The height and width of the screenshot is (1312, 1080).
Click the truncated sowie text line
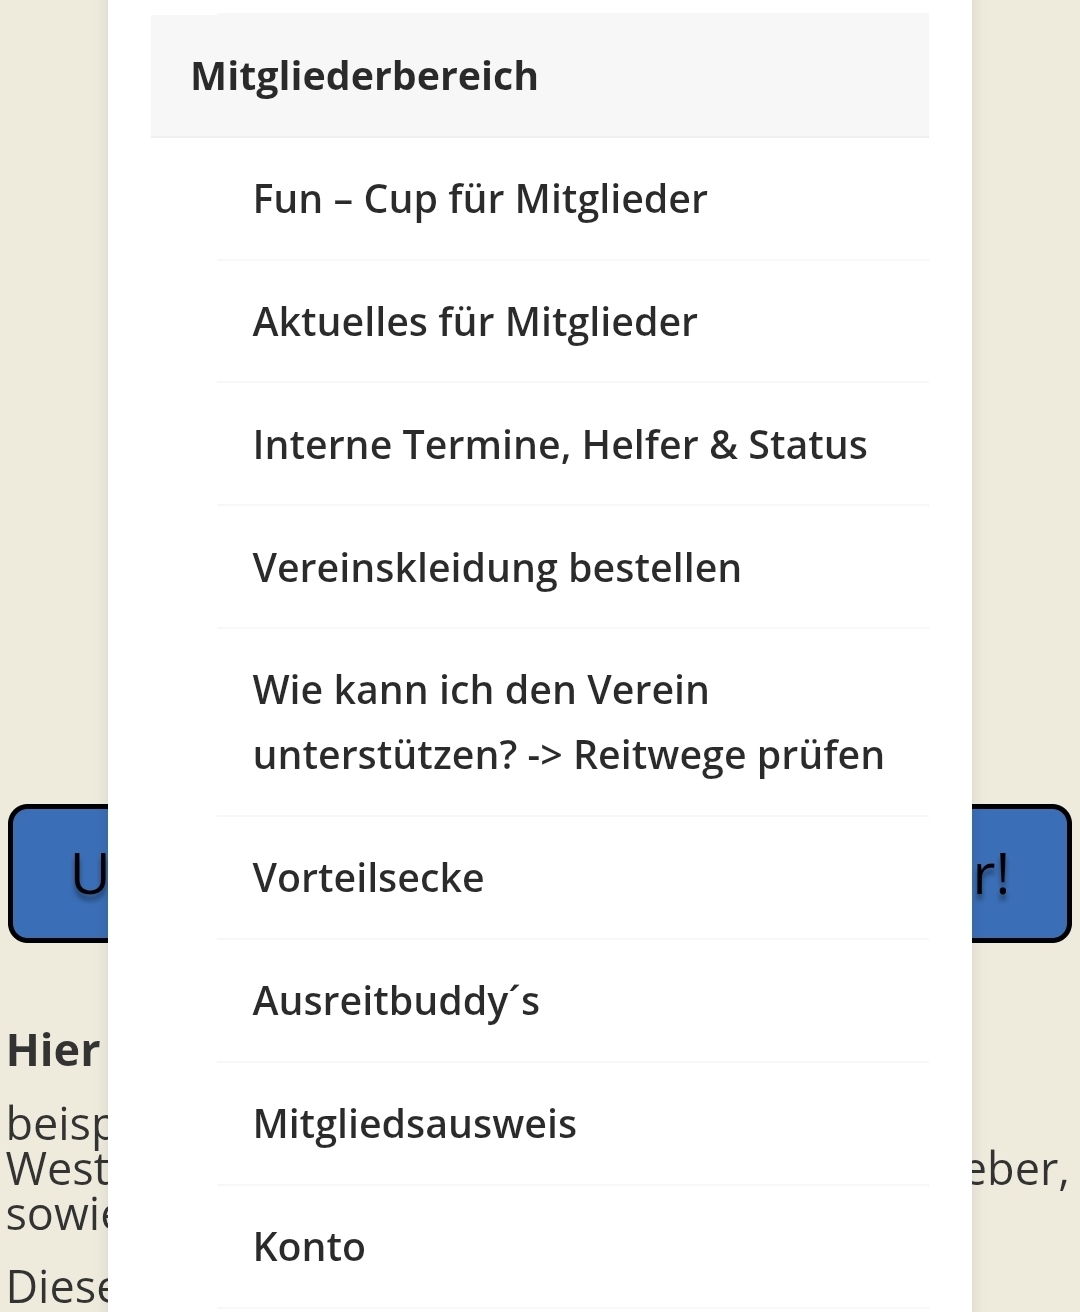pyautogui.click(x=57, y=1214)
